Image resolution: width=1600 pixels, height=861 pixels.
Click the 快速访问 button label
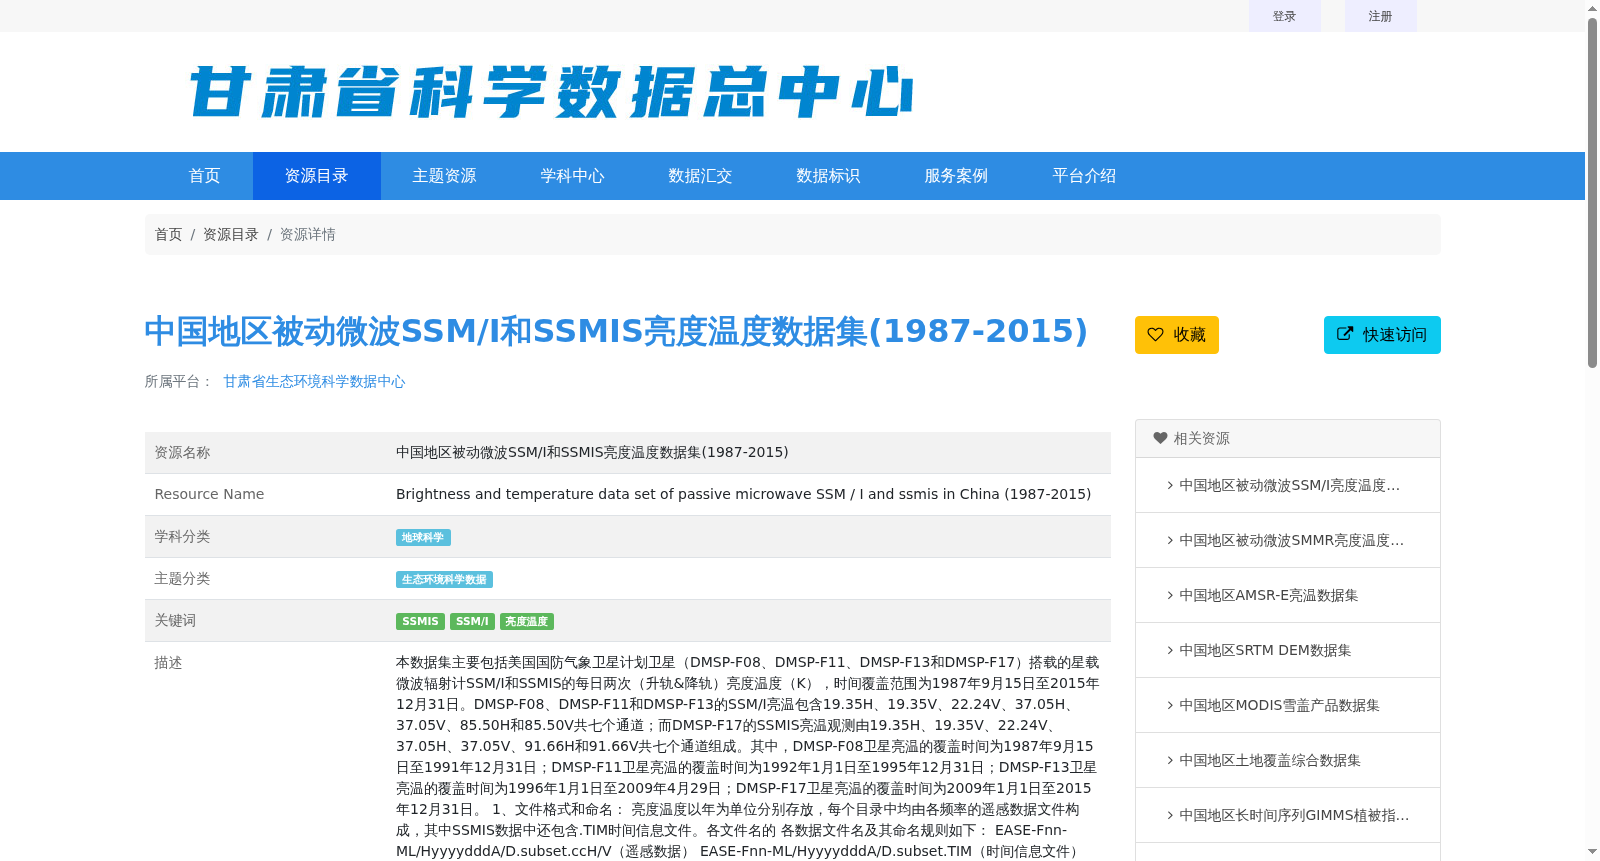[1395, 335]
